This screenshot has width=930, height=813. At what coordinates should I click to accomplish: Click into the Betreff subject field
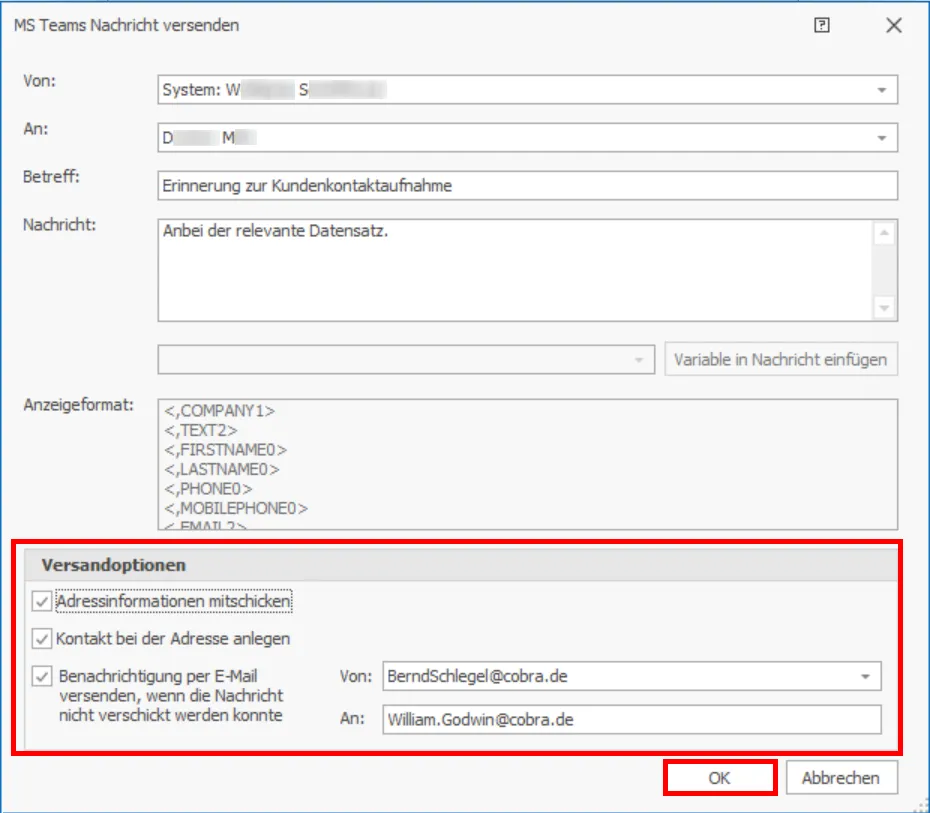tap(527, 186)
